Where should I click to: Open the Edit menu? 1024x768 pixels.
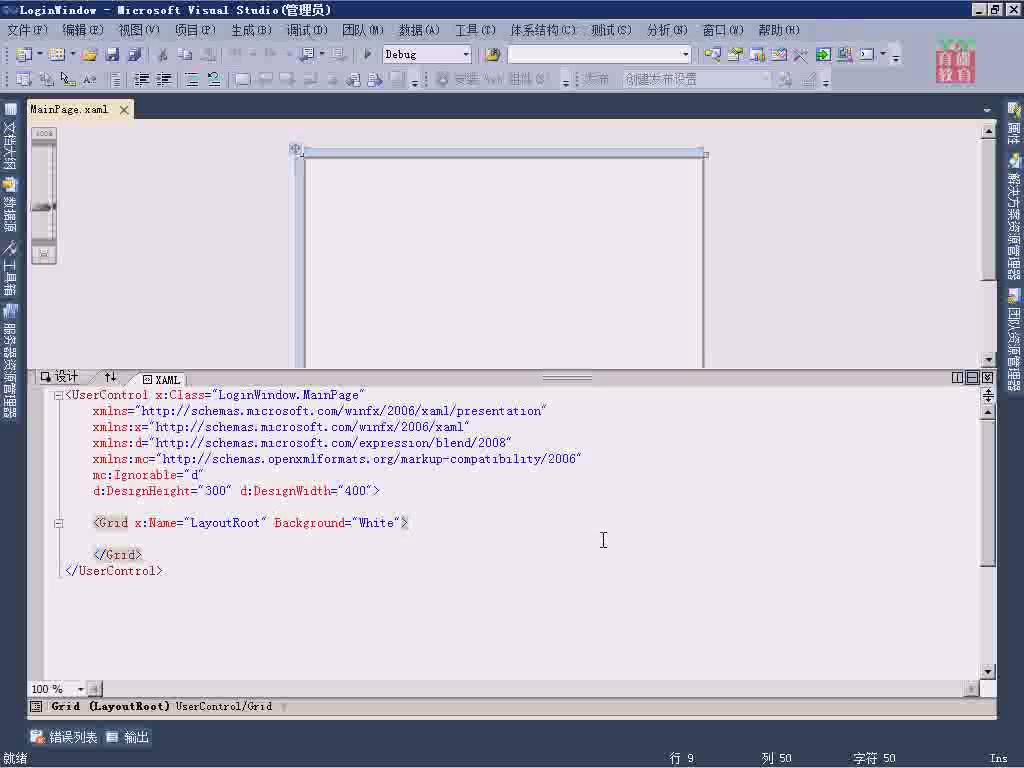pyautogui.click(x=83, y=31)
